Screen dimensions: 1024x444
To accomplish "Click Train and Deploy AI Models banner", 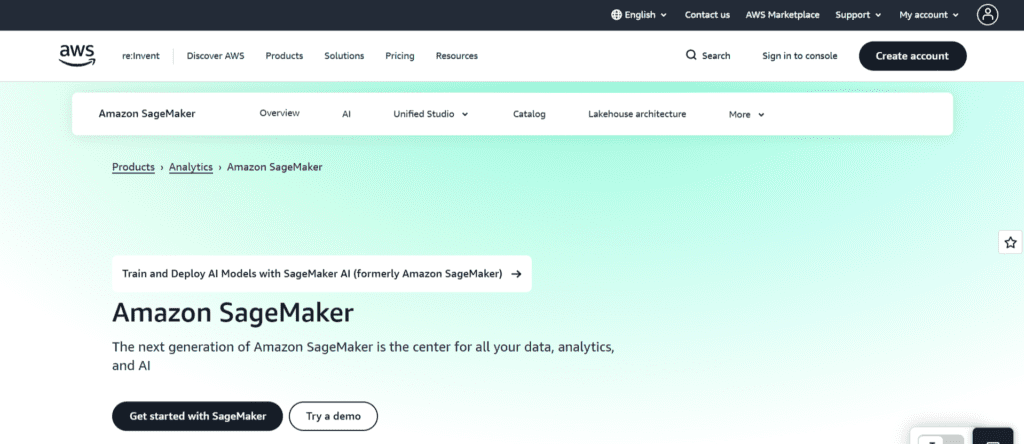I will coord(322,274).
